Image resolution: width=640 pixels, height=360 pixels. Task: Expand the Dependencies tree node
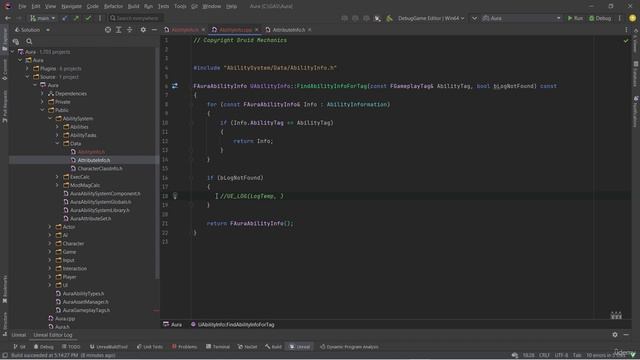pyautogui.click(x=42, y=93)
